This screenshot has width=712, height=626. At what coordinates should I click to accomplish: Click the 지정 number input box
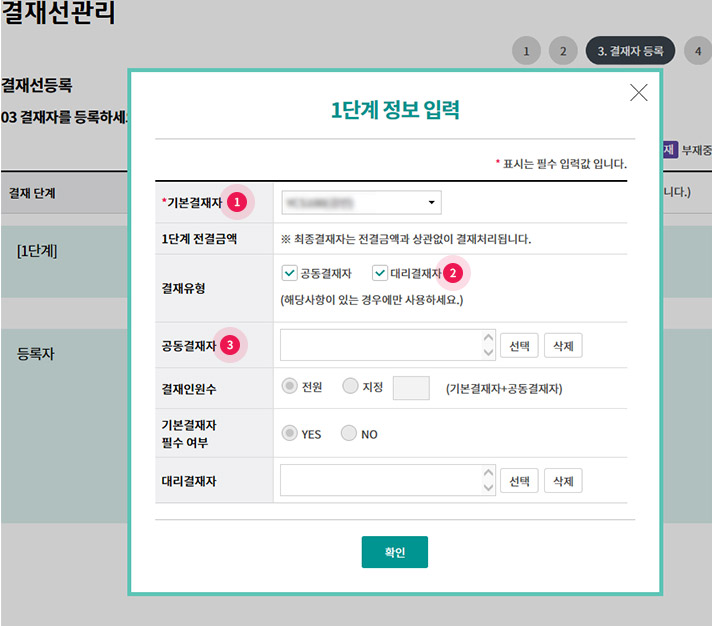point(411,388)
